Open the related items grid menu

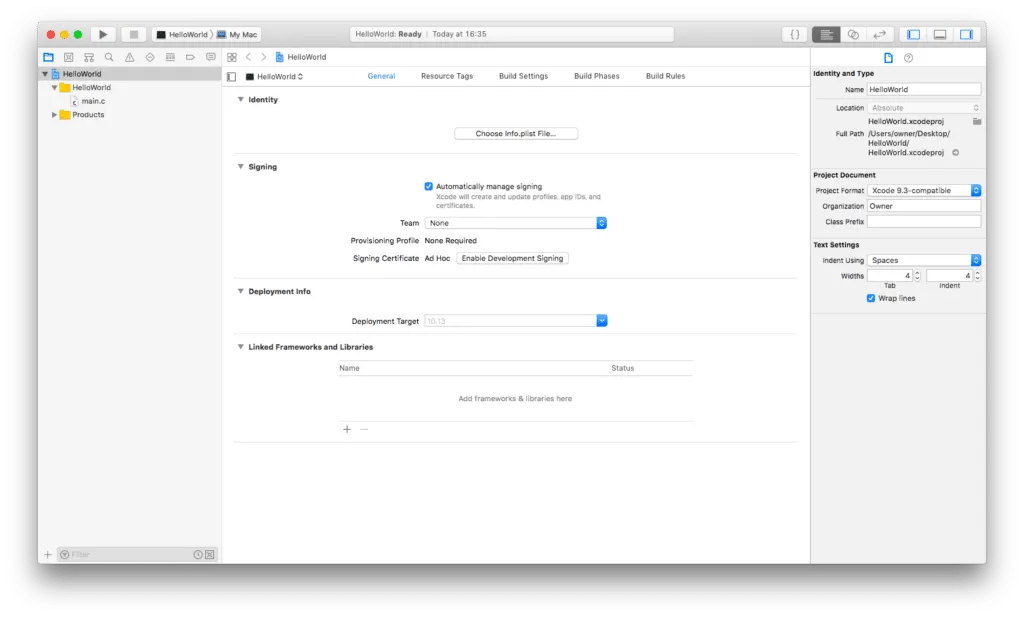(x=232, y=57)
